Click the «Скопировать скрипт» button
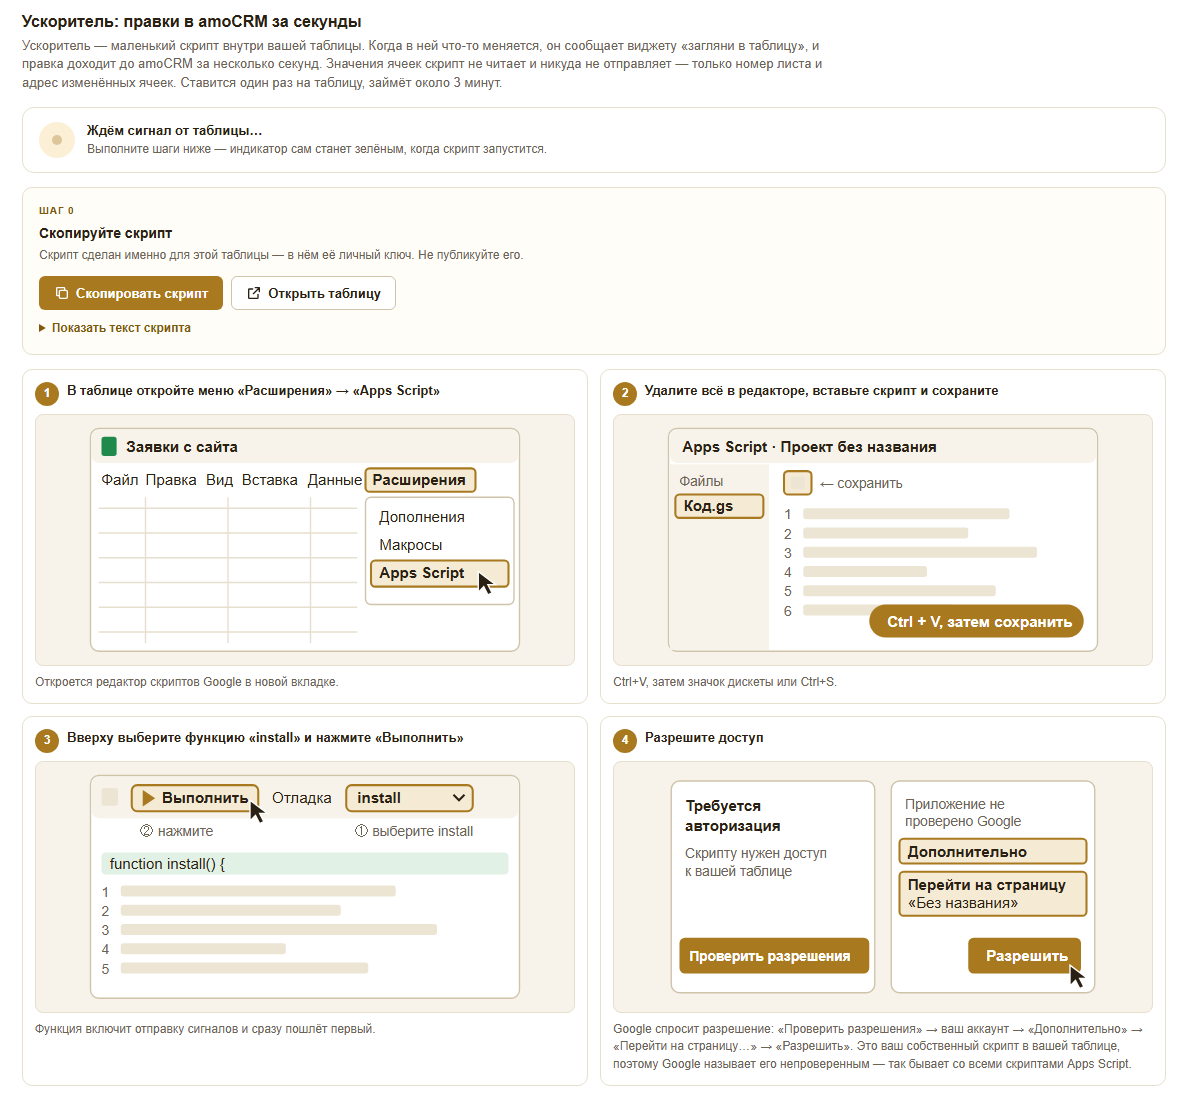Viewport: 1188px width, 1100px height. tap(131, 293)
